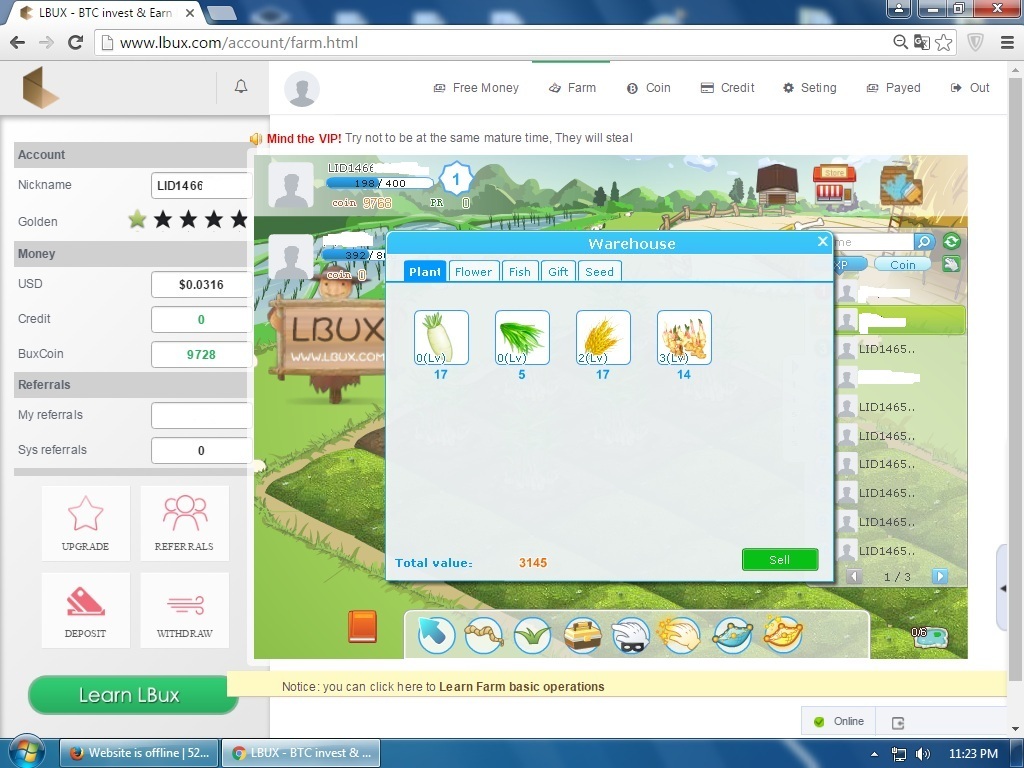Open the Seting menu item
Image resolution: width=1024 pixels, height=768 pixels.
pyautogui.click(x=810, y=88)
